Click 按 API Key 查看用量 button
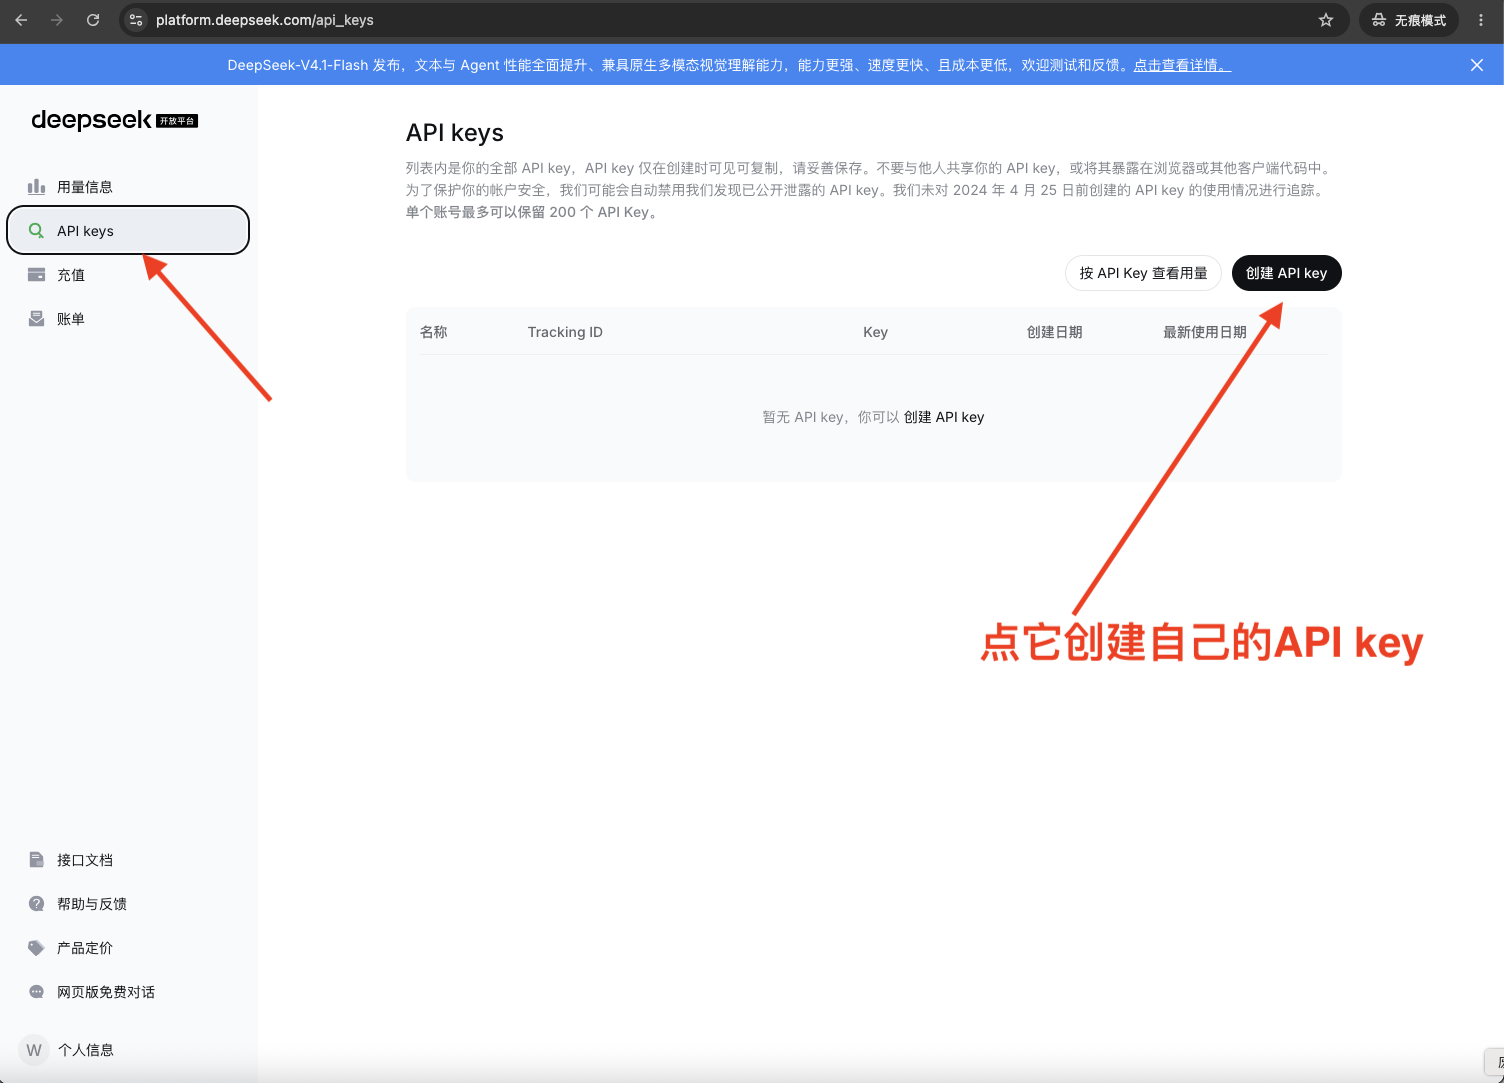 [1143, 273]
